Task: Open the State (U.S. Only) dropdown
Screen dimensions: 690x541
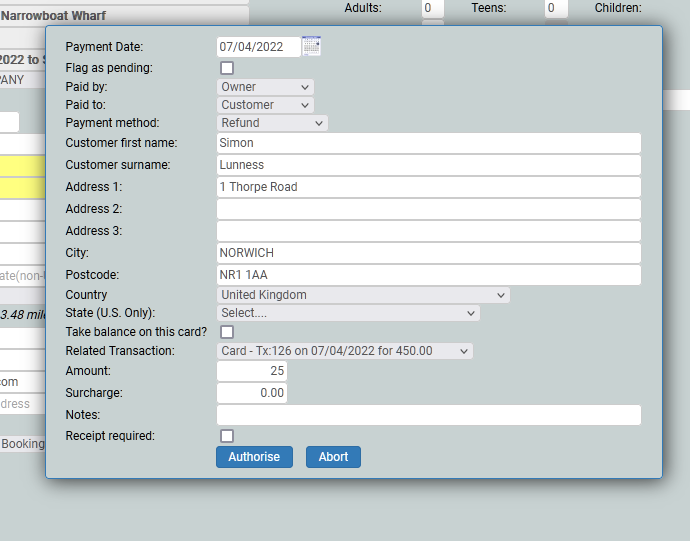Action: point(348,313)
